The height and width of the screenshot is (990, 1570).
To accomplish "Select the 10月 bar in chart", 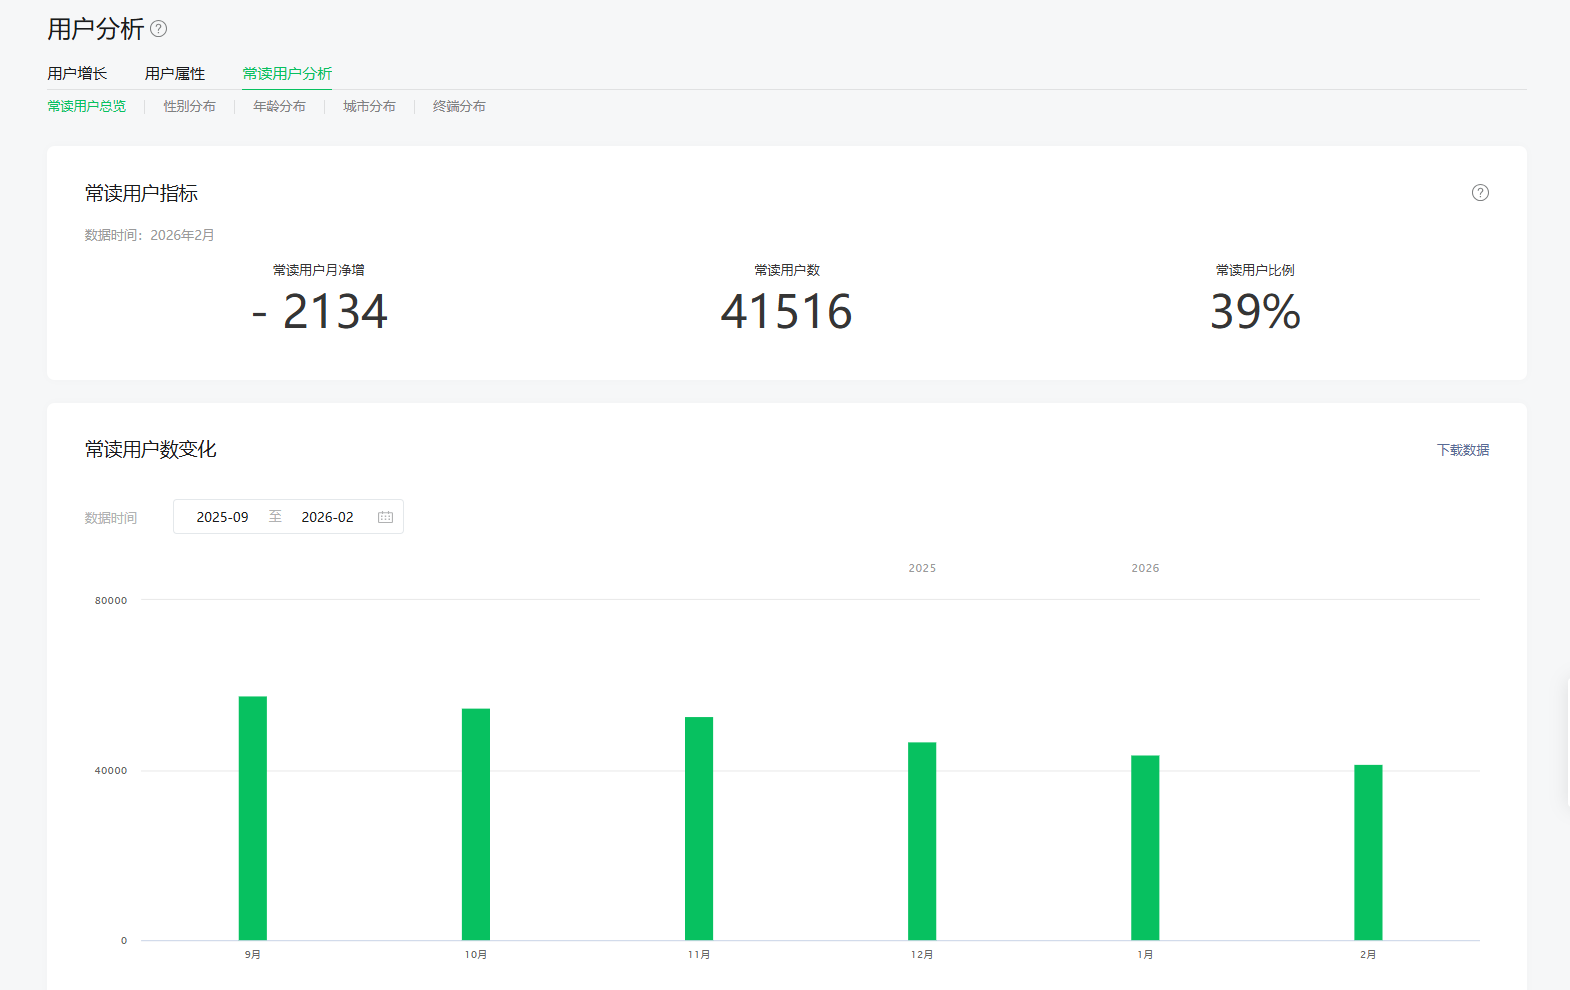I will (x=476, y=824).
